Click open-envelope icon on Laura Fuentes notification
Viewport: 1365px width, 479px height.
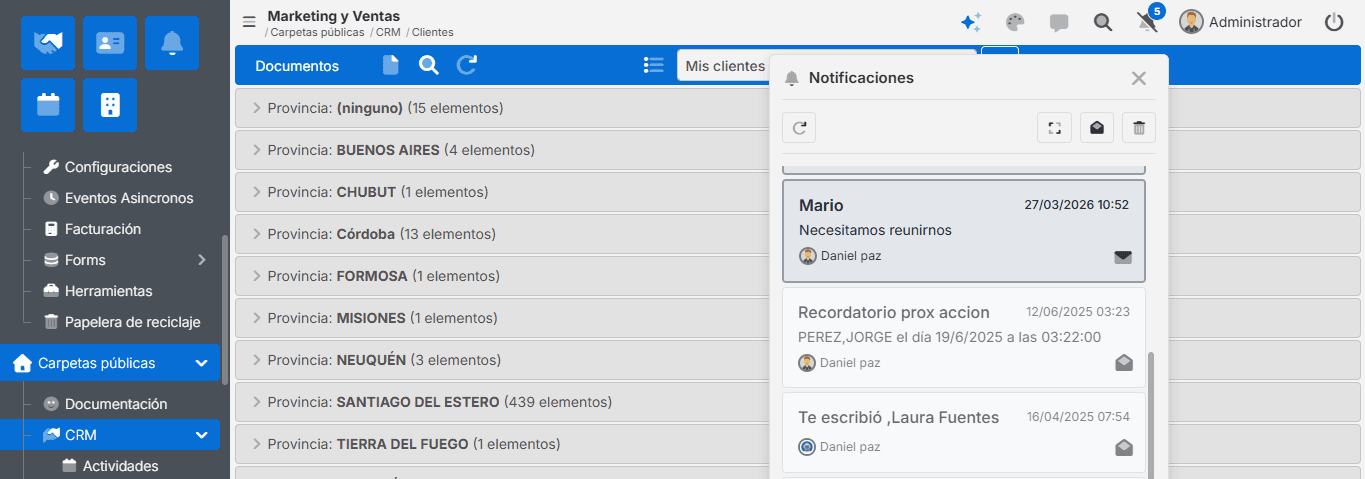pyautogui.click(x=1124, y=447)
